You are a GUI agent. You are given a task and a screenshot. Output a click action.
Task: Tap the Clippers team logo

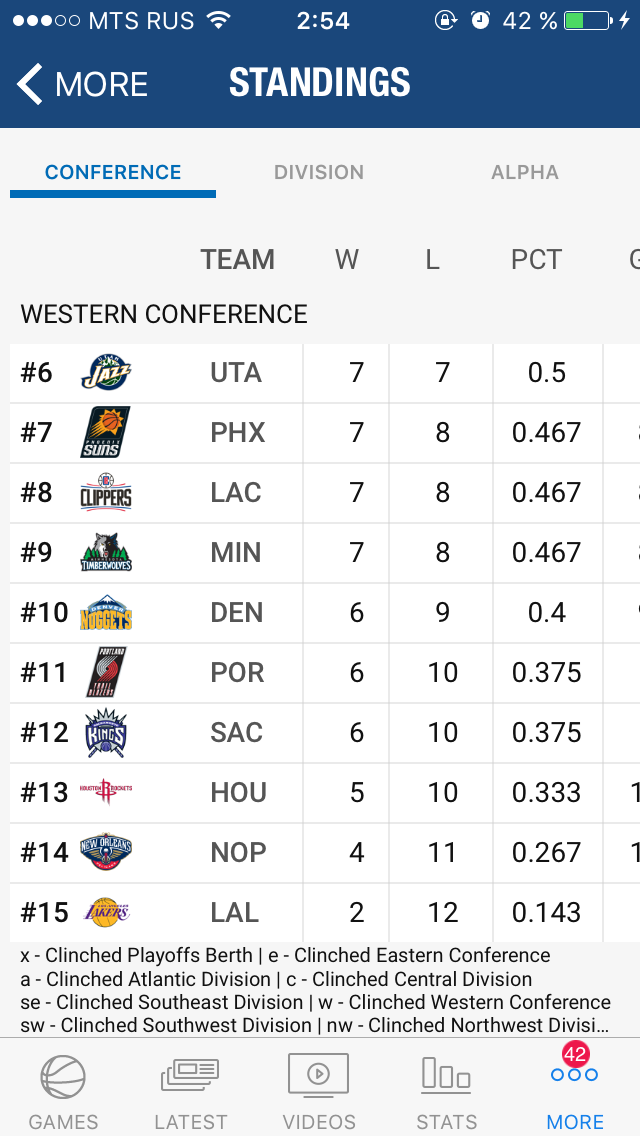(x=106, y=493)
